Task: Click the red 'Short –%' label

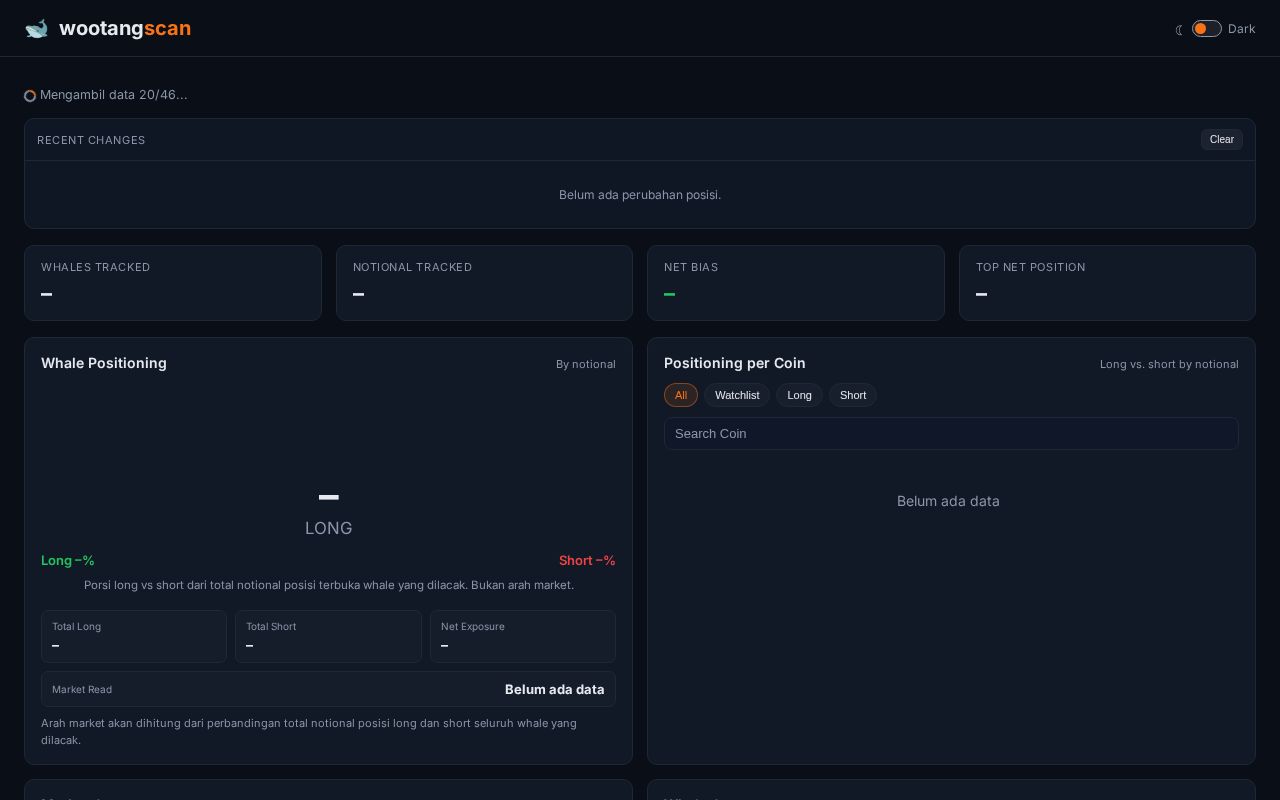Action: 587,561
